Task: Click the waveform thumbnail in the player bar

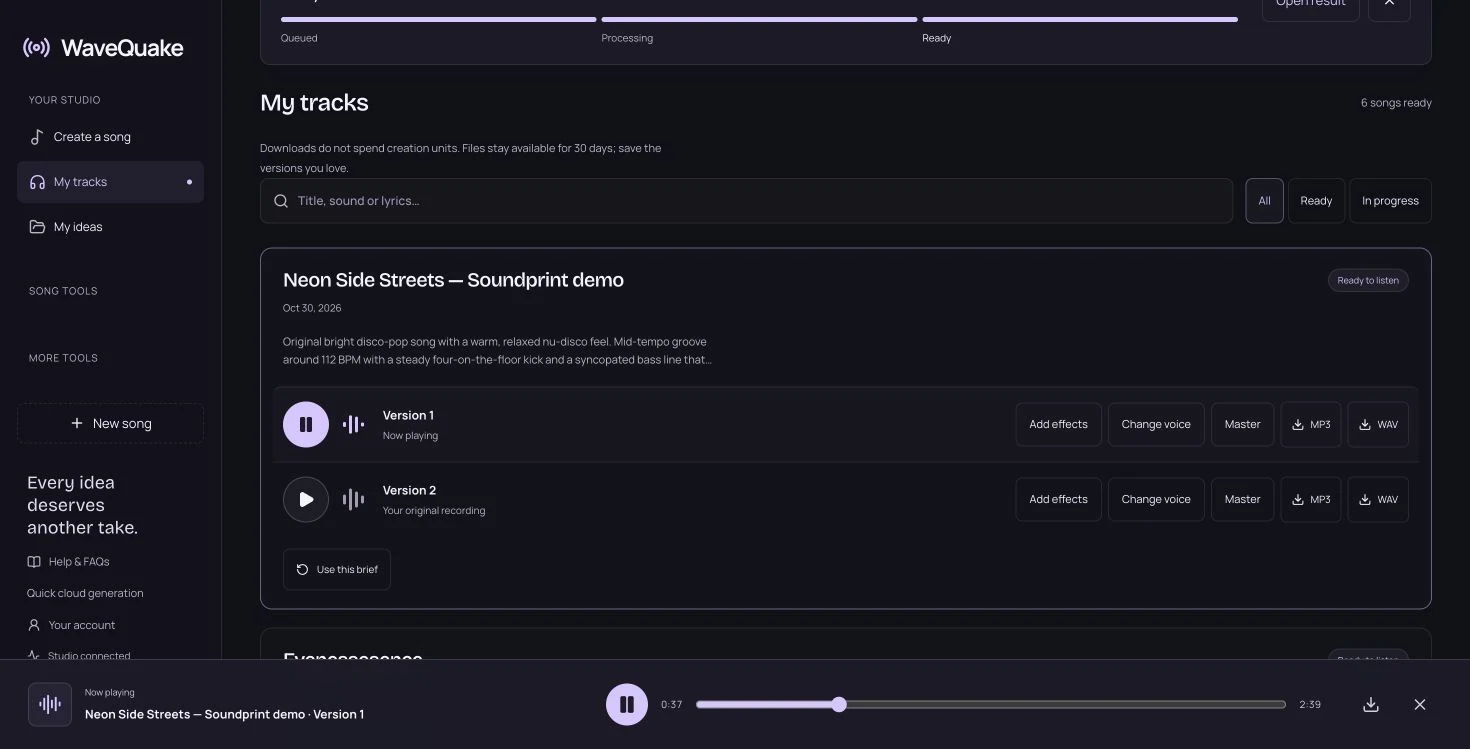Action: pos(50,704)
